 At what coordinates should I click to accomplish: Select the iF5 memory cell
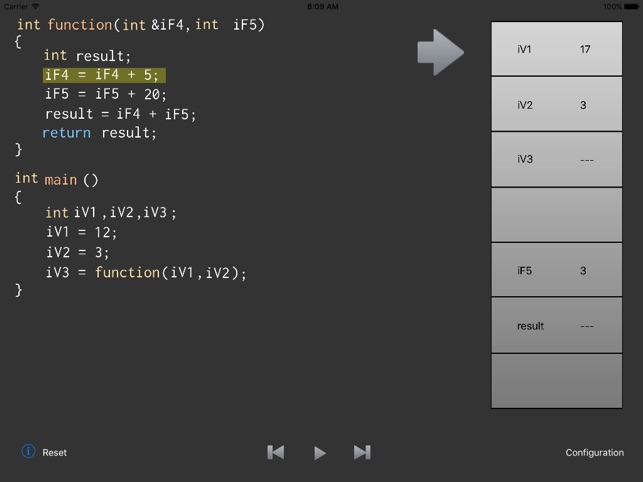(x=556, y=270)
